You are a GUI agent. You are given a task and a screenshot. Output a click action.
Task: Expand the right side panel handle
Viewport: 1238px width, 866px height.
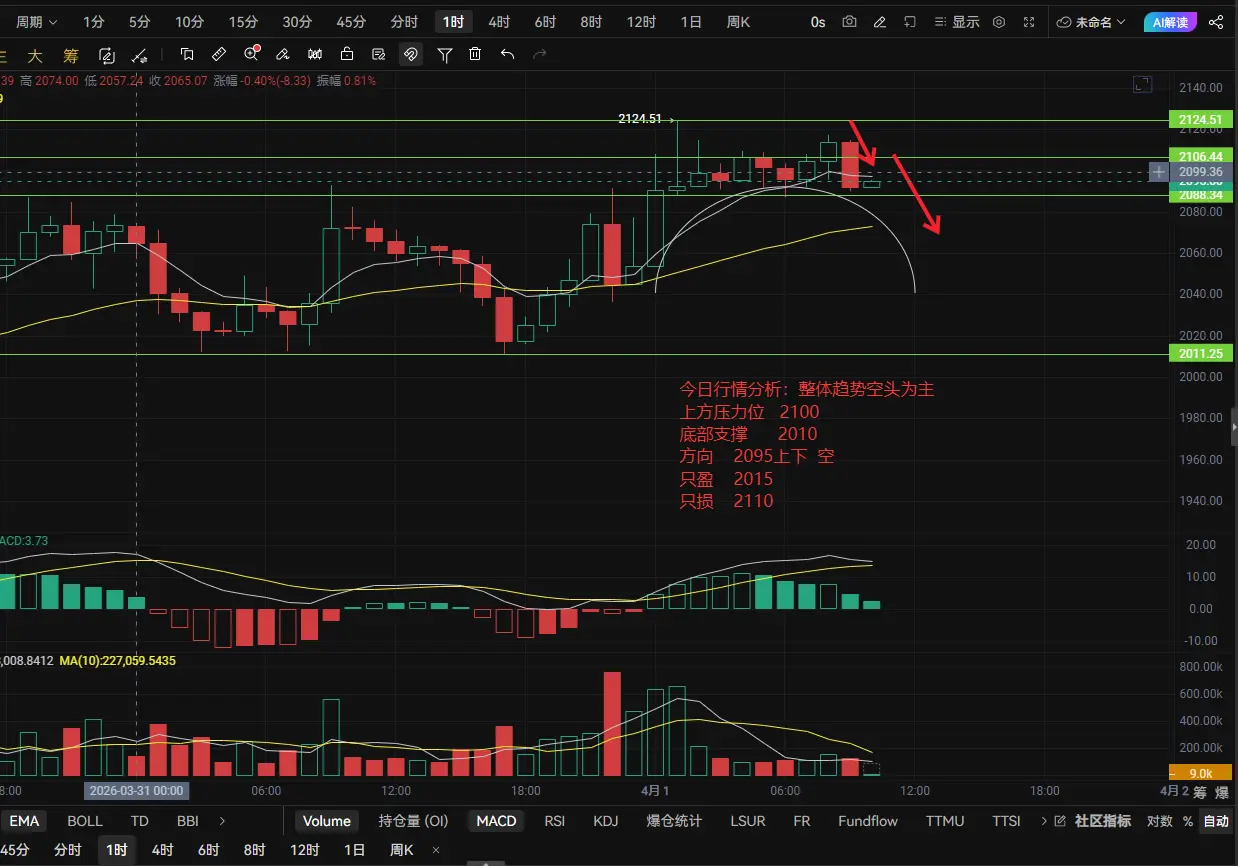[1233, 426]
